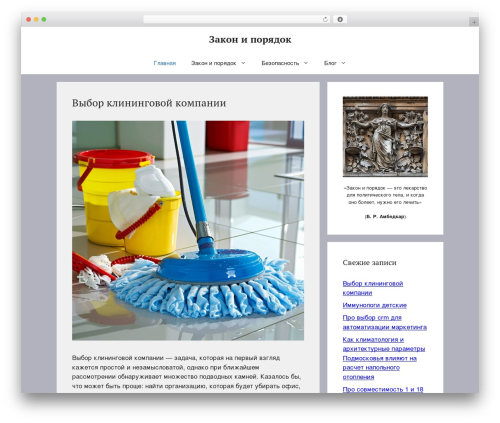This screenshot has width=500, height=423.
Task: Click the article's first paragraph text
Action: click(x=187, y=372)
